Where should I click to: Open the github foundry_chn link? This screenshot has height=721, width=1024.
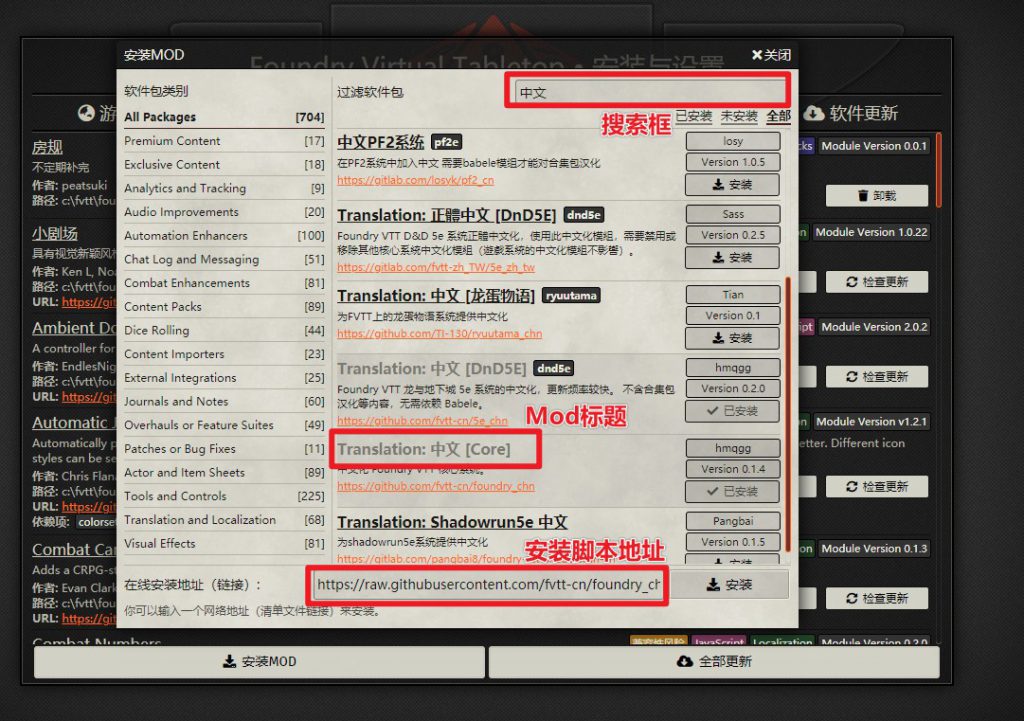pos(436,486)
